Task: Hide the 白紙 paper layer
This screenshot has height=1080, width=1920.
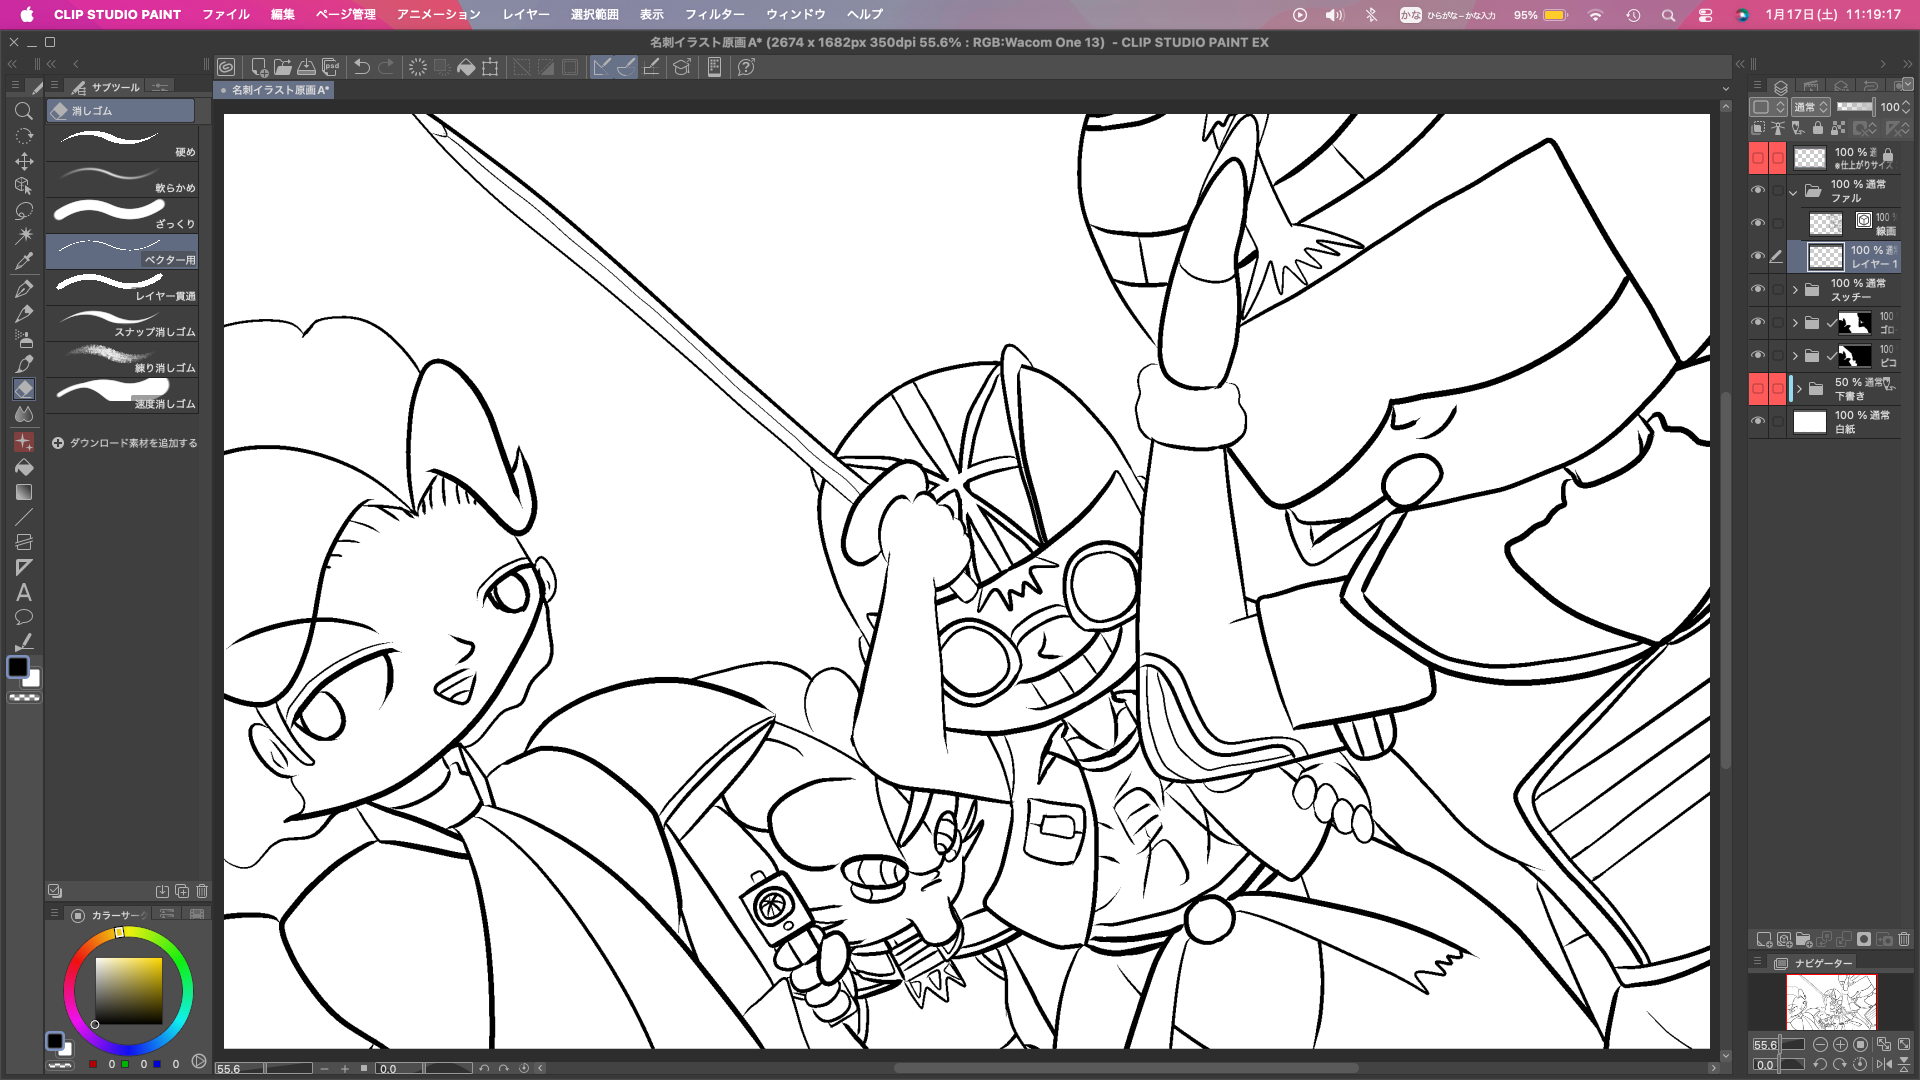Action: pyautogui.click(x=1758, y=421)
